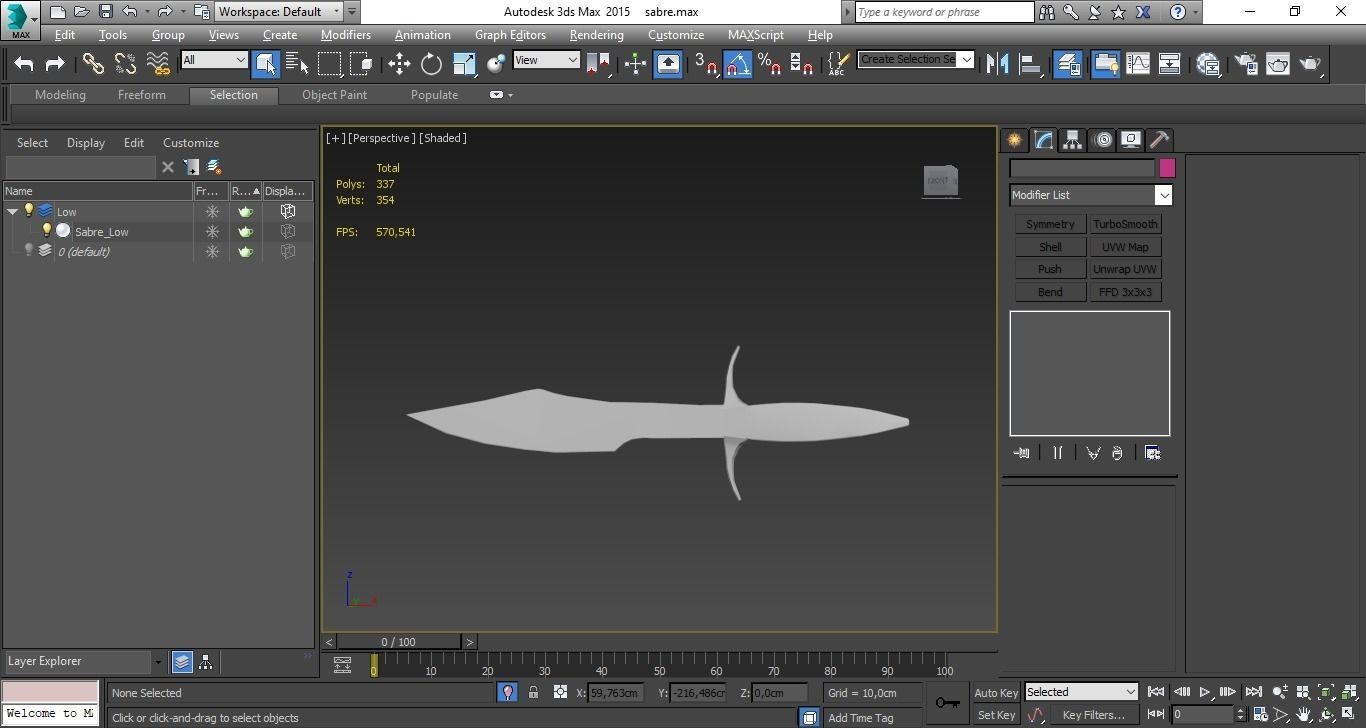Click the Bind to Space Warp icon
1366x728 pixels.
click(158, 64)
